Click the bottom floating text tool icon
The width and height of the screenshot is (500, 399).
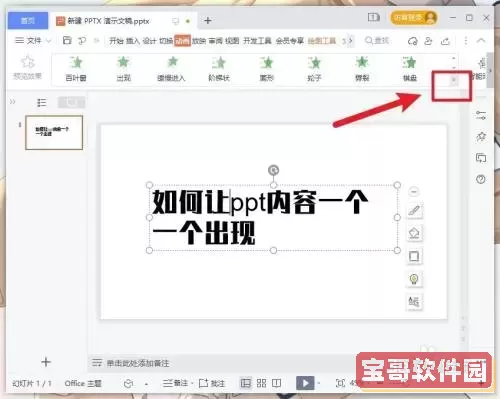pos(414,302)
